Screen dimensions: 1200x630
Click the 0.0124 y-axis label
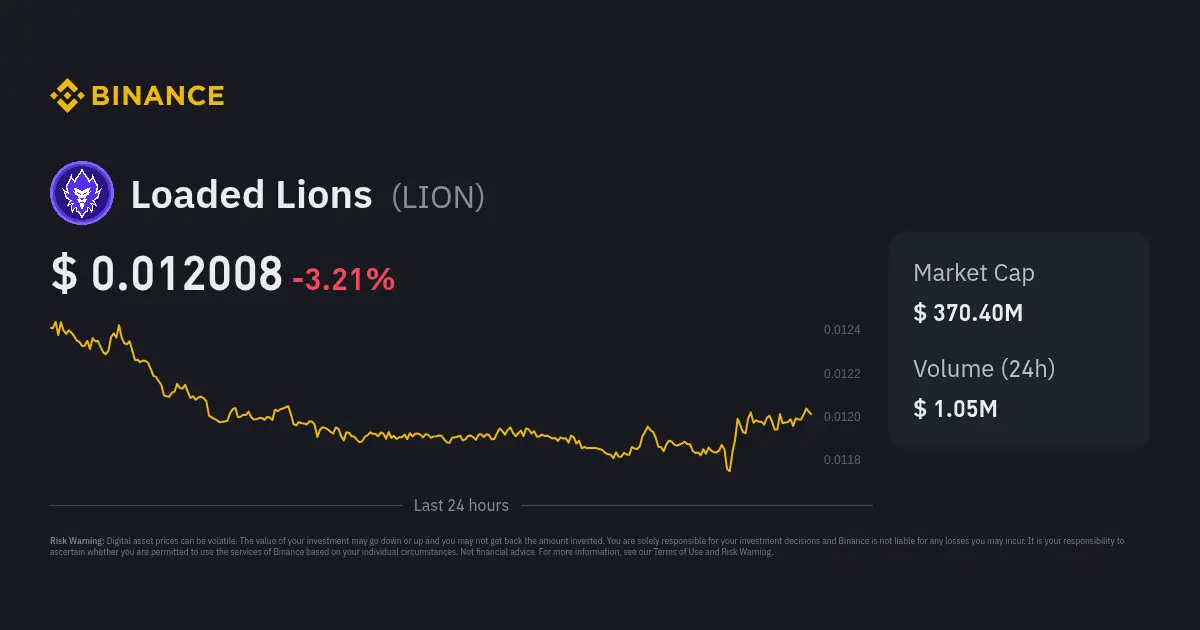[x=841, y=330]
